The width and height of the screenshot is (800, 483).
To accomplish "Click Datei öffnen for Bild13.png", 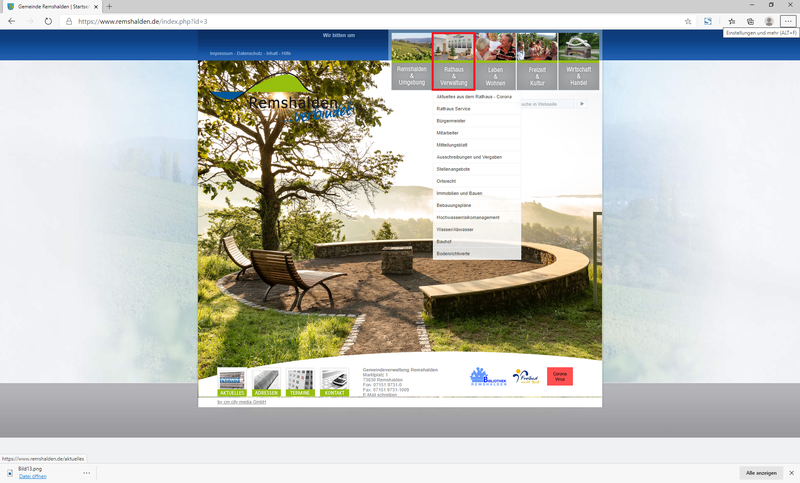I will pyautogui.click(x=33, y=476).
